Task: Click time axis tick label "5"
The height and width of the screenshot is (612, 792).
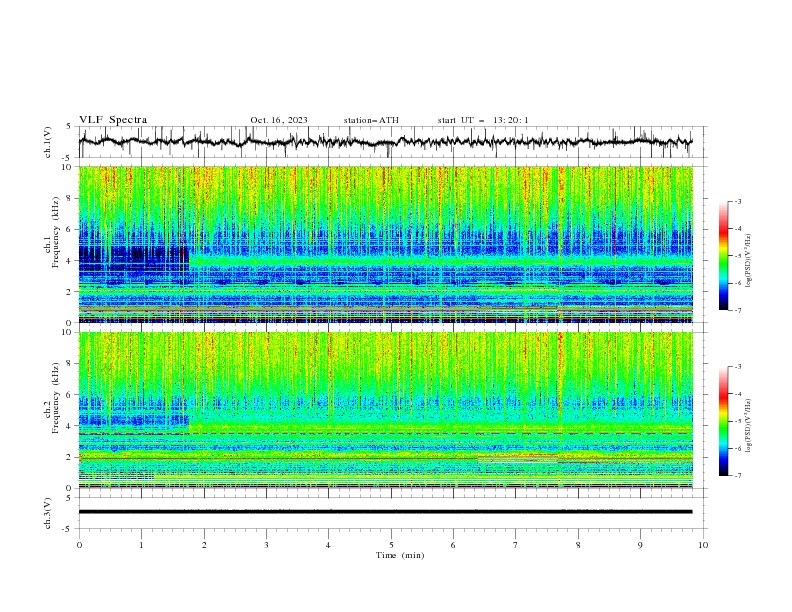Action: 391,545
